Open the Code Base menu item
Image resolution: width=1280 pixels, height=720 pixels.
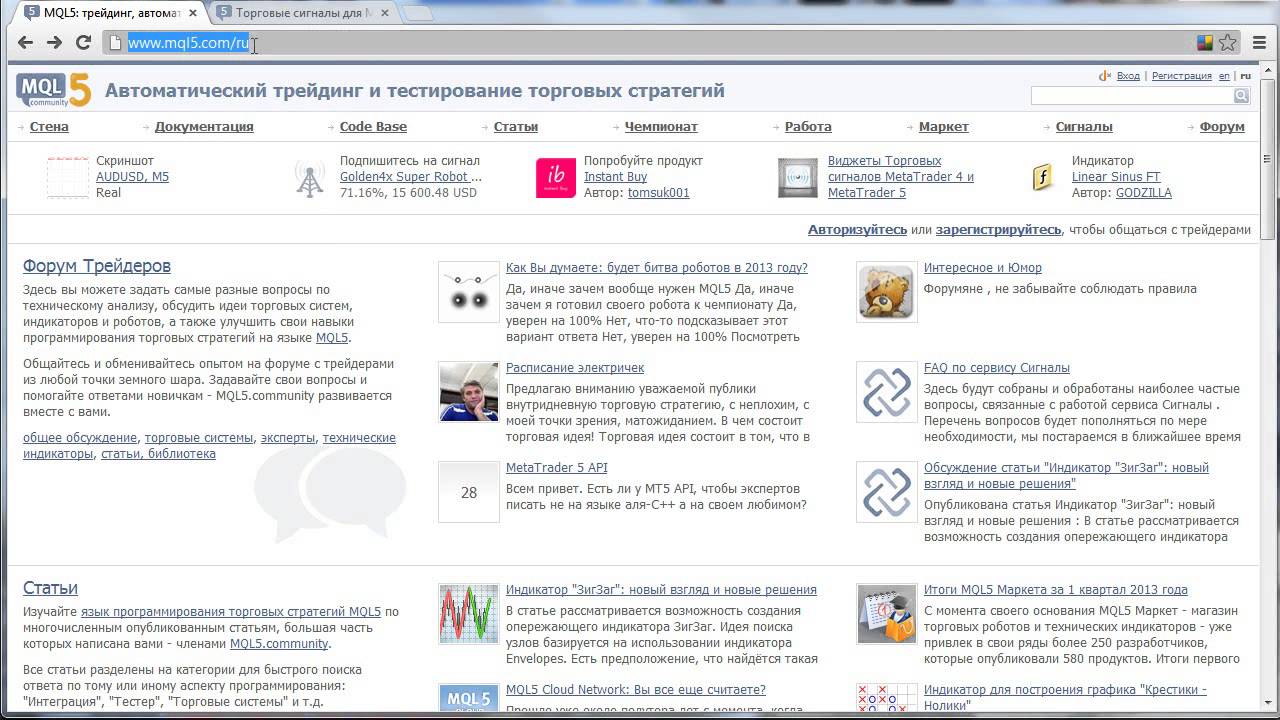(x=373, y=127)
